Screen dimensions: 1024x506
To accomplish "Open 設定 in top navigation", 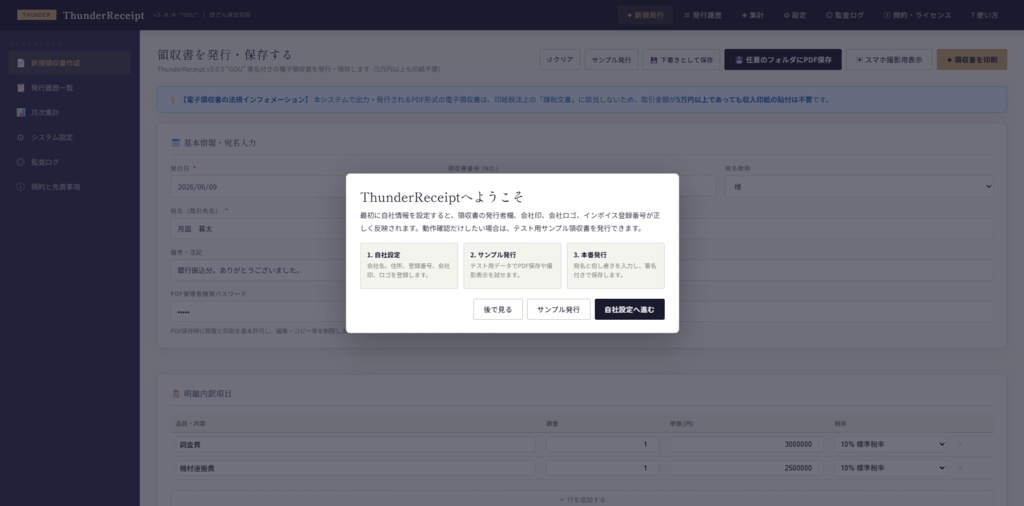I will (795, 15).
